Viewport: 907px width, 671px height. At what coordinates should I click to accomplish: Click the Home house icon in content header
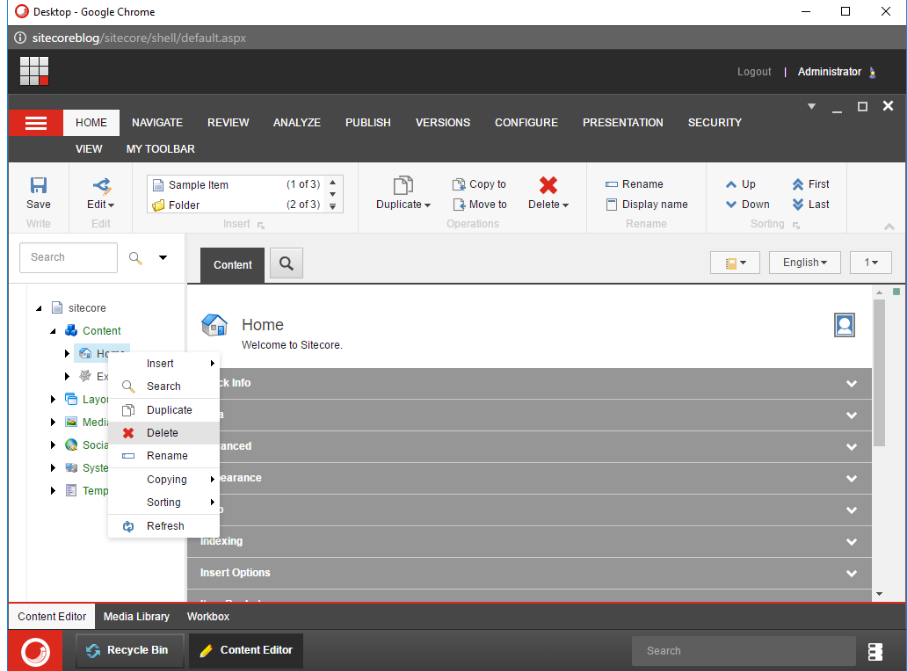click(214, 325)
